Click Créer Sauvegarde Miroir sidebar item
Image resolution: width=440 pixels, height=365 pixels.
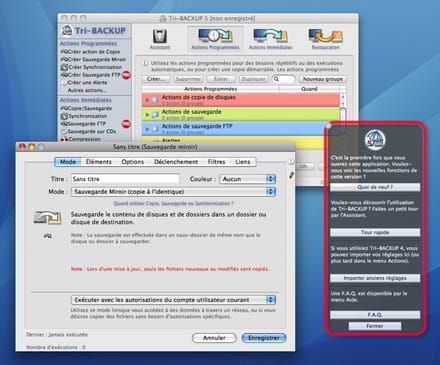pos(93,59)
